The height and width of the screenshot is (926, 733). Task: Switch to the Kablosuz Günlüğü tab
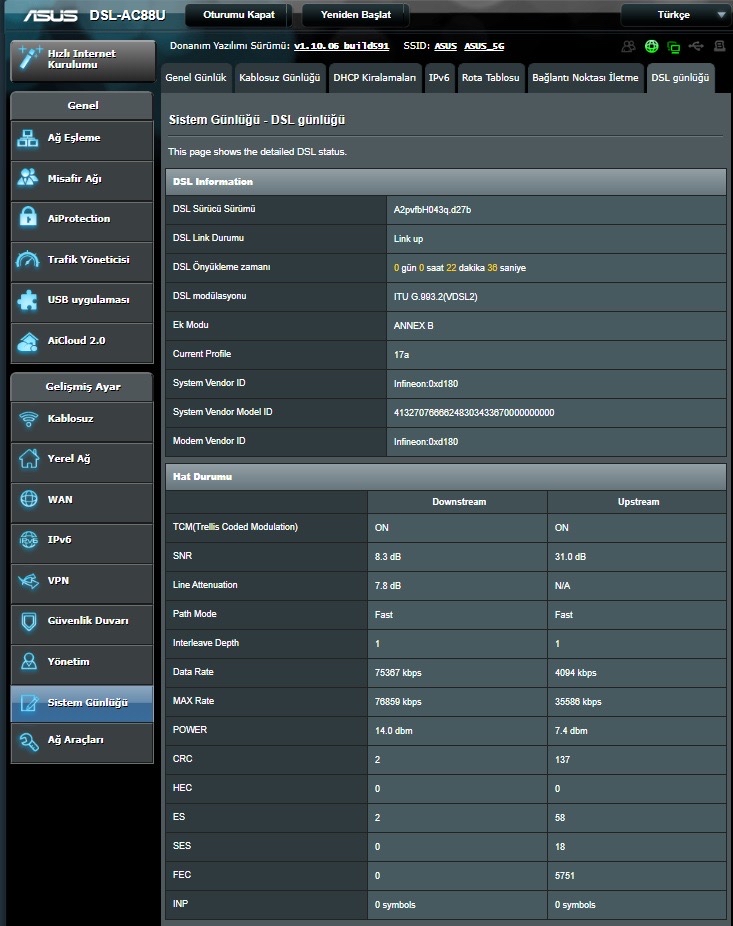[x=279, y=78]
